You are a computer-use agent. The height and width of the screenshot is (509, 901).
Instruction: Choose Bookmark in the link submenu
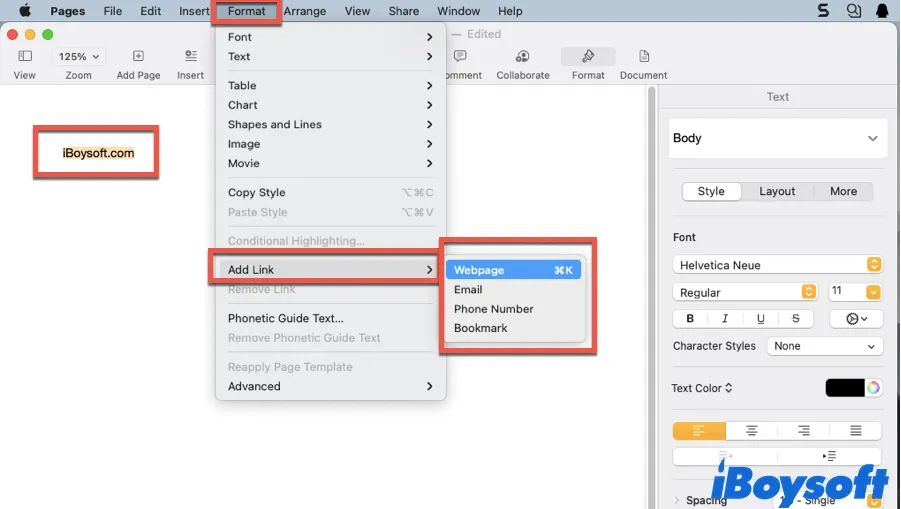(x=481, y=328)
